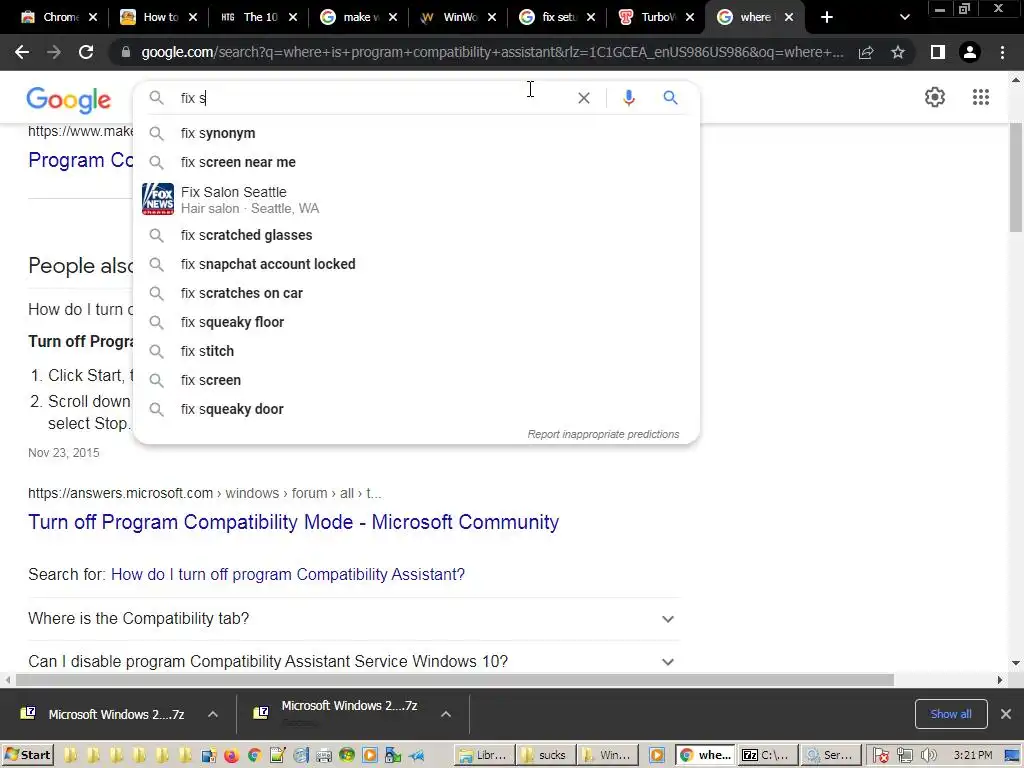Screen dimensions: 1024x768
Task: Bookmark this page with the star icon
Action: [x=898, y=52]
